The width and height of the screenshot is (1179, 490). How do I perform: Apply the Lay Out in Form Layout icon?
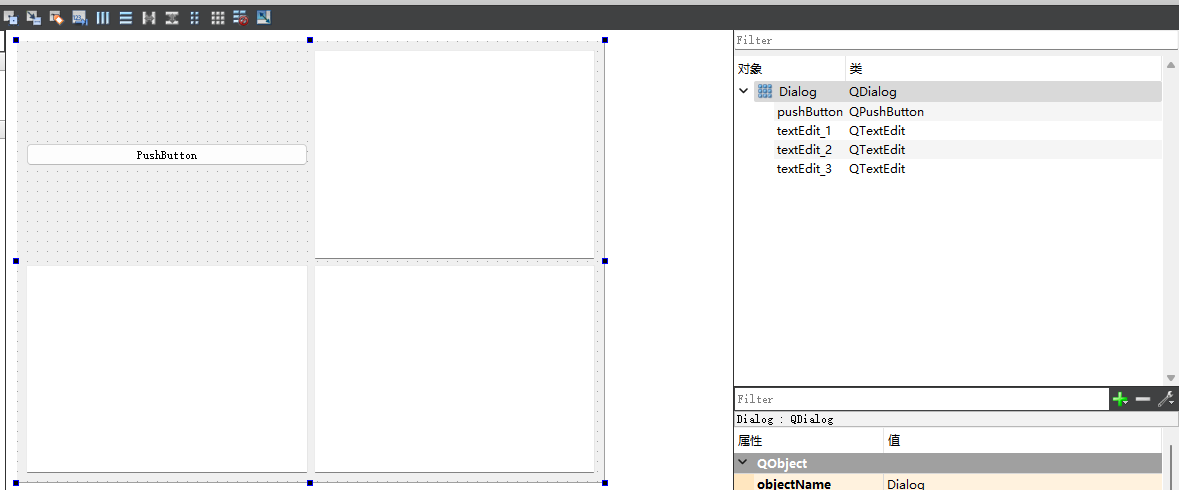pos(195,17)
